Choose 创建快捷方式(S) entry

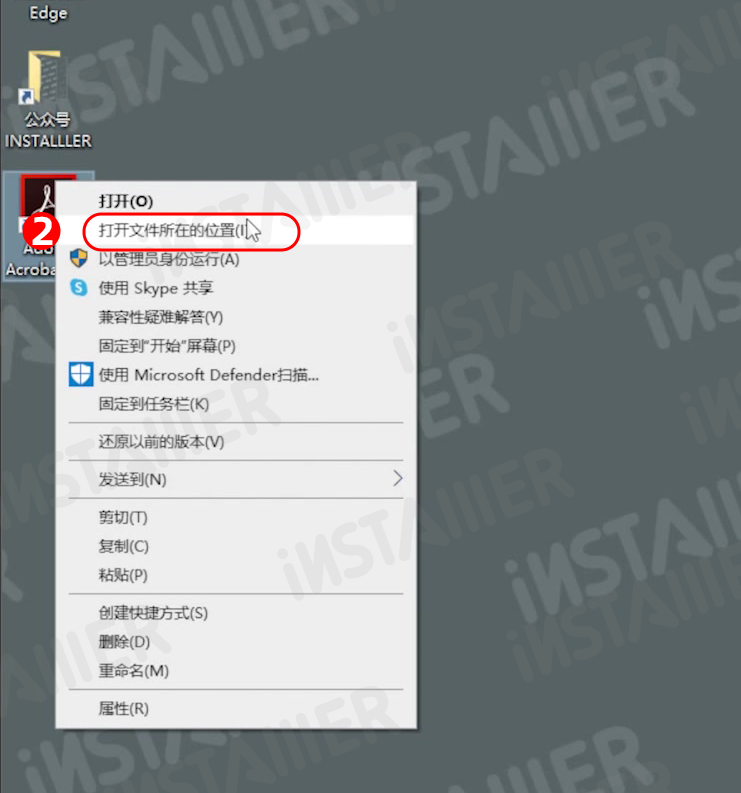coord(236,613)
